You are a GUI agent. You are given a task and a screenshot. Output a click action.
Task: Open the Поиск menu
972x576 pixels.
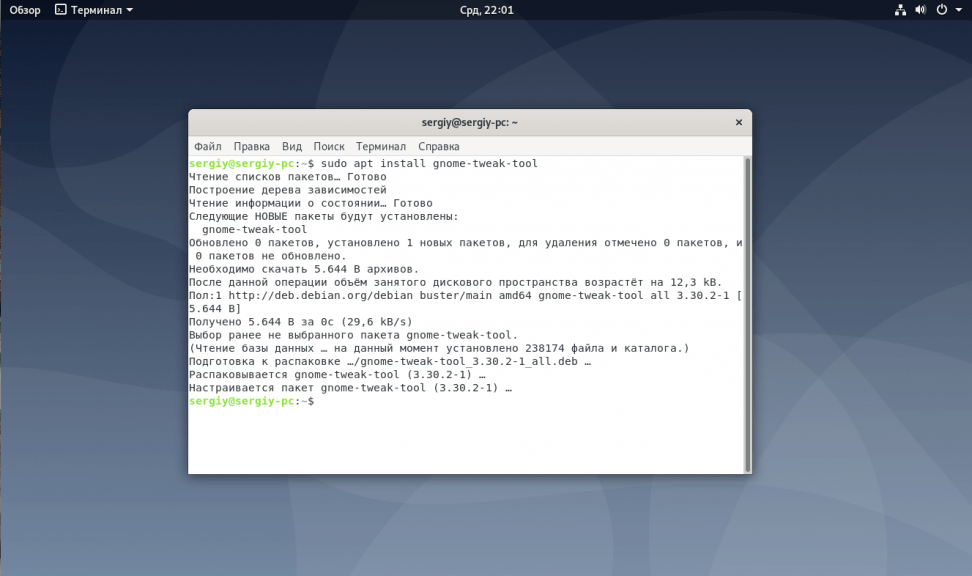click(x=328, y=146)
